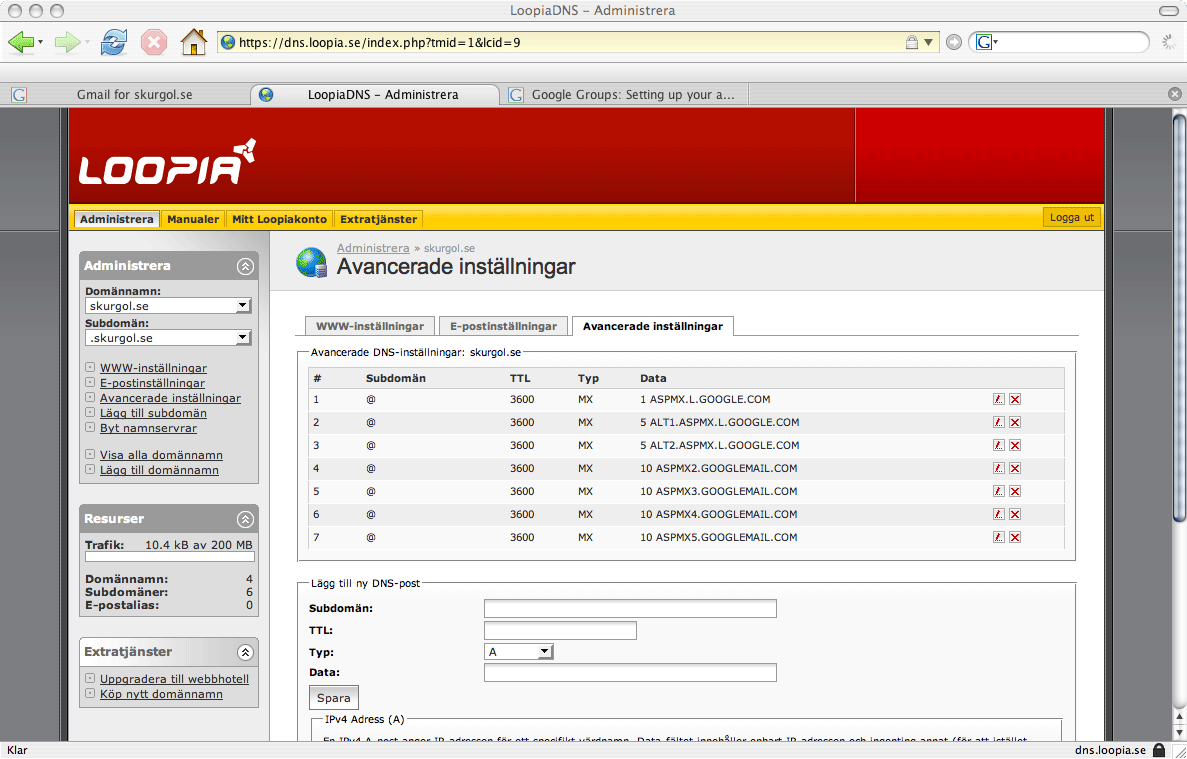Screen dimensions: 1187x759
Task: Open Köp nytt domännamn link
Action: point(161,694)
